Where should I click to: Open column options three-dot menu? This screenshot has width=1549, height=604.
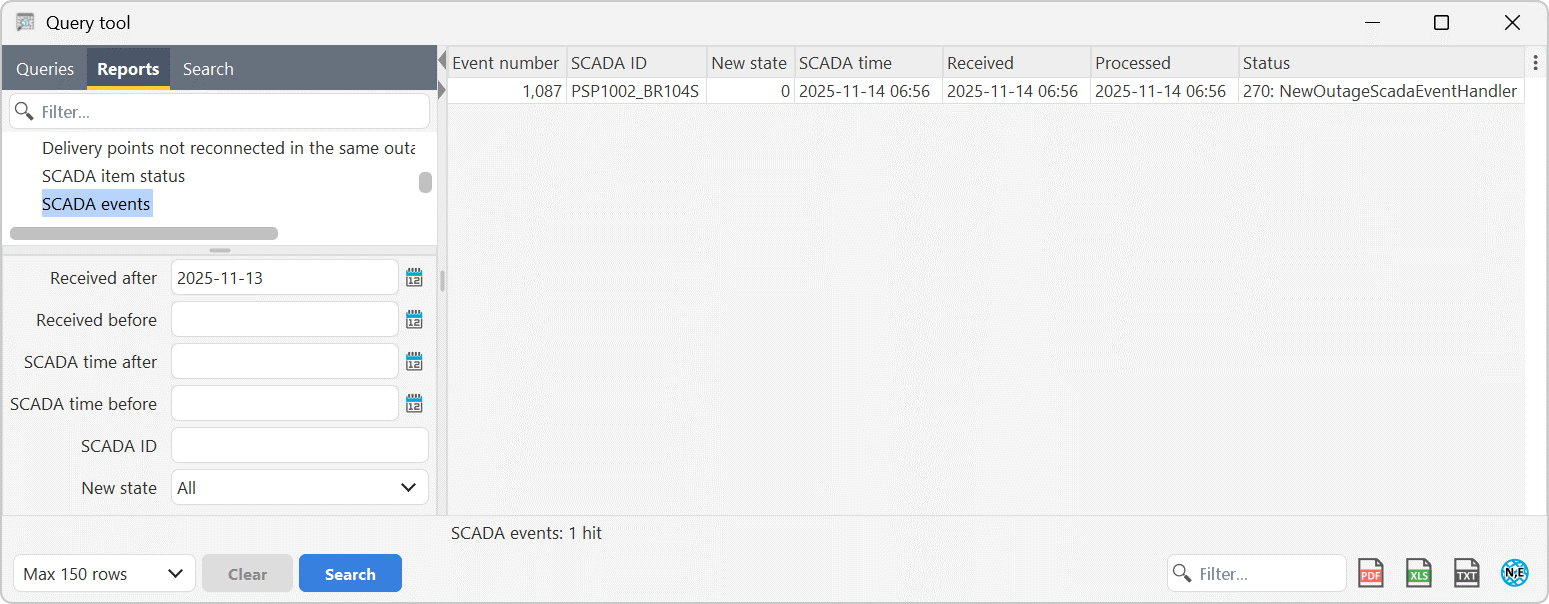(1535, 63)
